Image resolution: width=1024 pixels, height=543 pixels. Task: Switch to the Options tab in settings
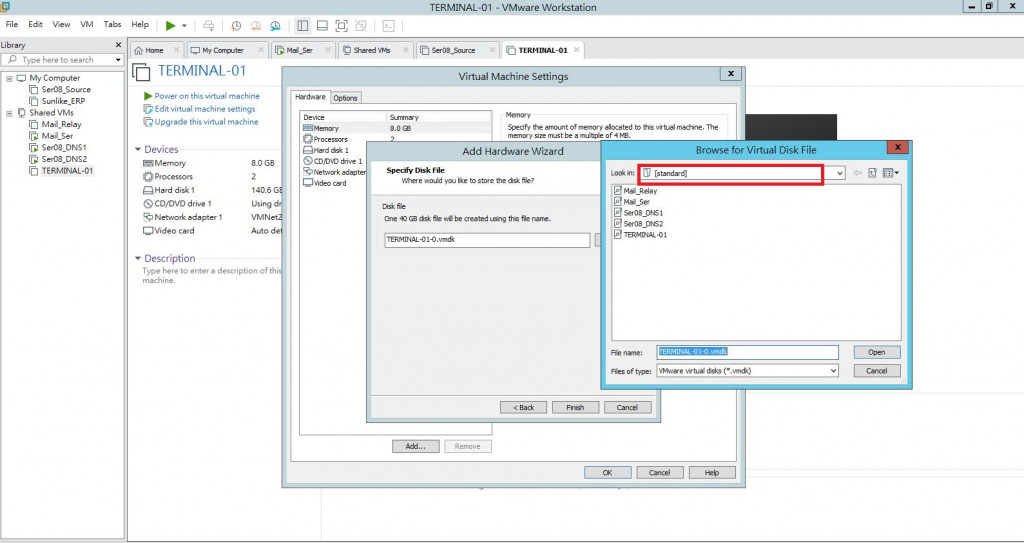[x=345, y=98]
